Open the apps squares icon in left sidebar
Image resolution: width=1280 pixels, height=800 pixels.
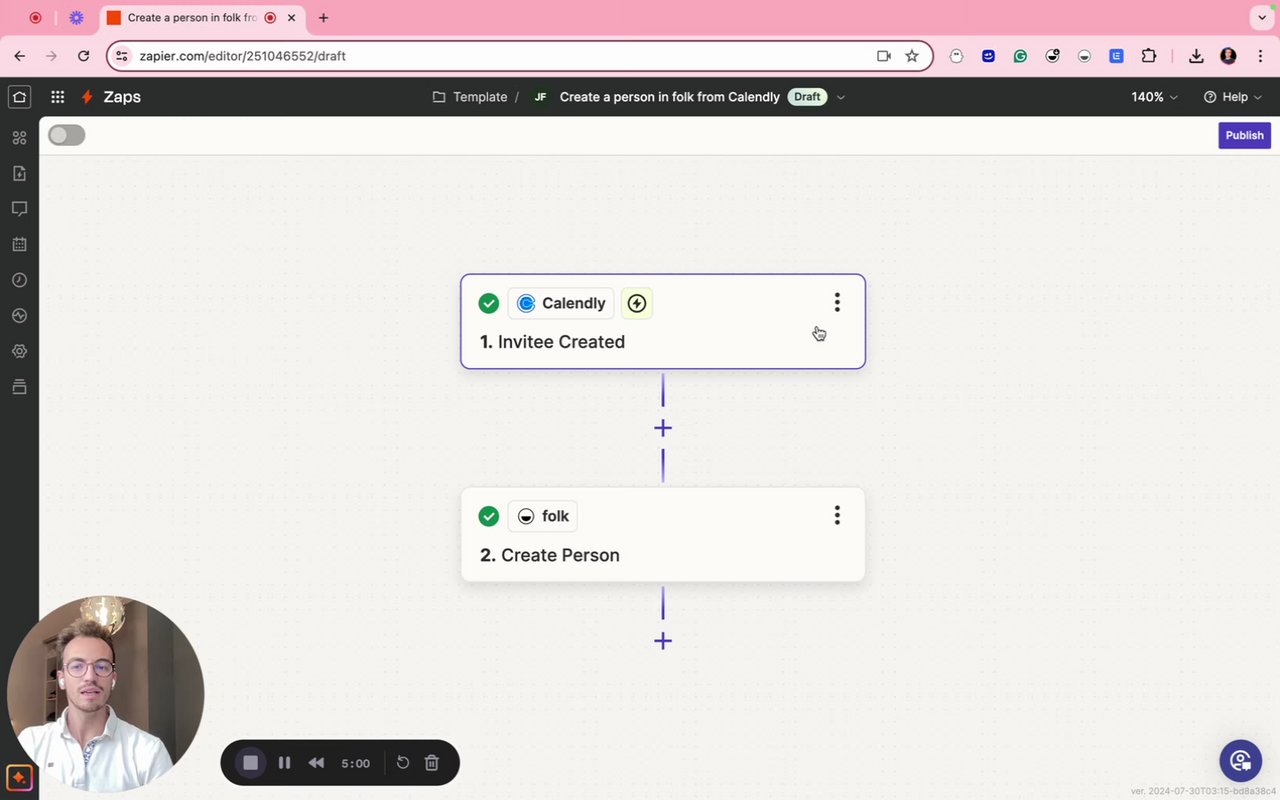(19, 138)
